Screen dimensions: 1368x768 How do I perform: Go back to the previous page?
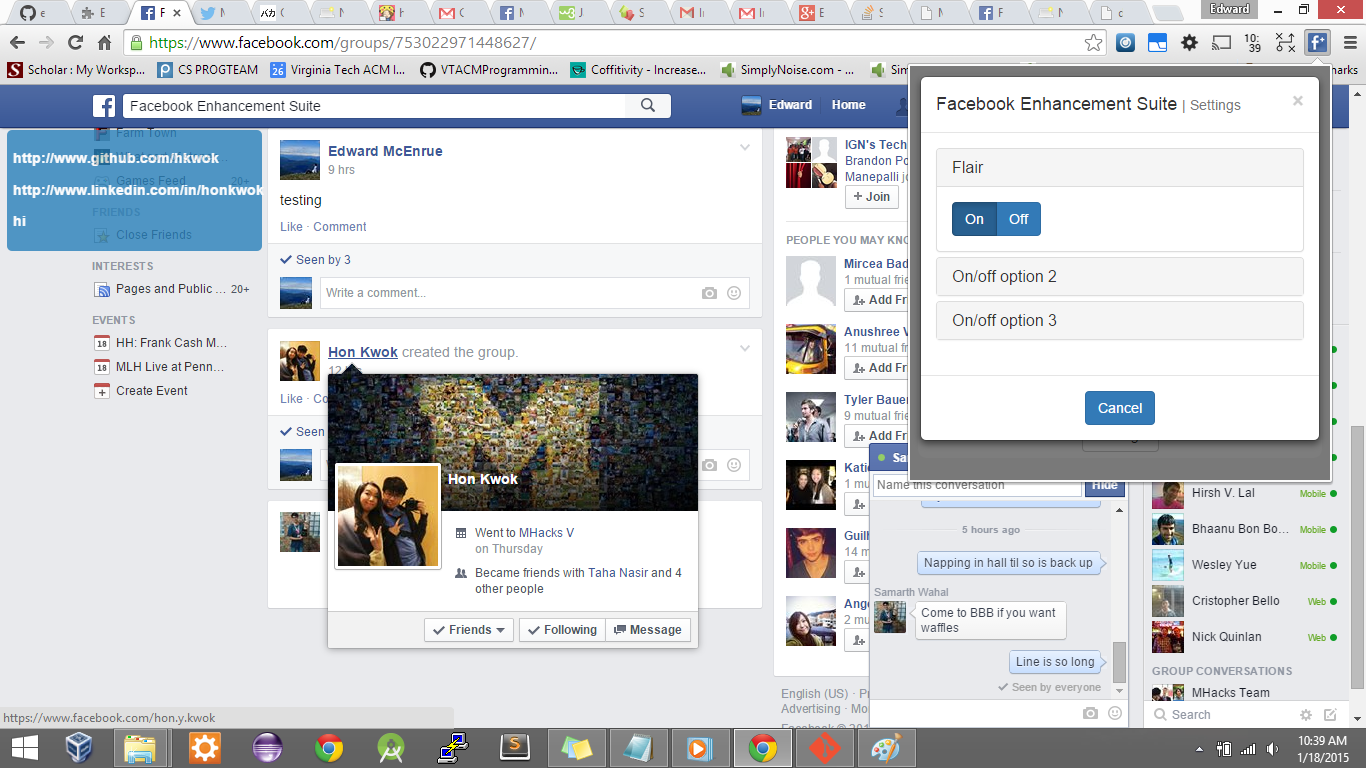tap(17, 43)
